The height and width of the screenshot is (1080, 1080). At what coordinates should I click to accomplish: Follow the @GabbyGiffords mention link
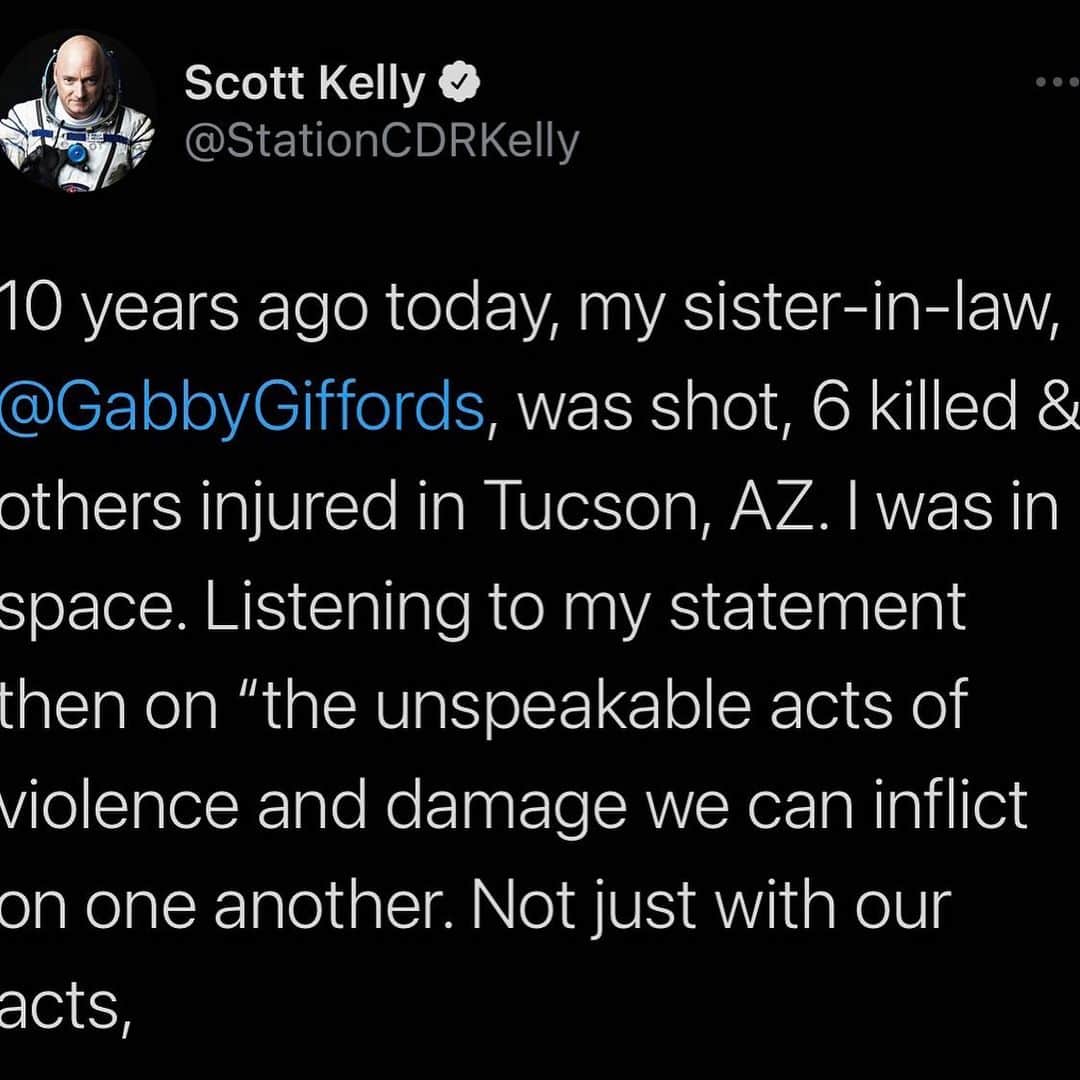tap(242, 408)
